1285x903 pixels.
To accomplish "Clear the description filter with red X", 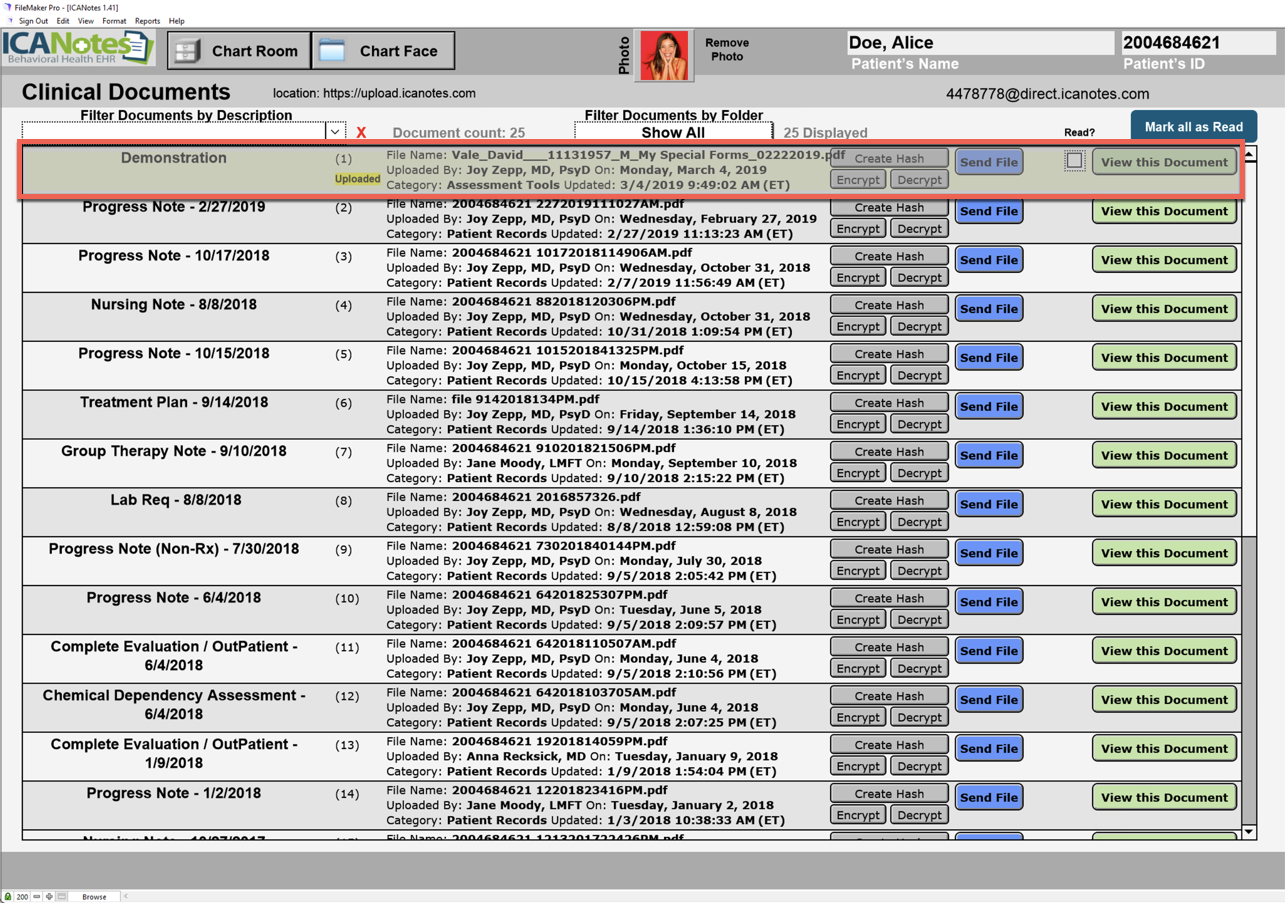I will [x=361, y=132].
